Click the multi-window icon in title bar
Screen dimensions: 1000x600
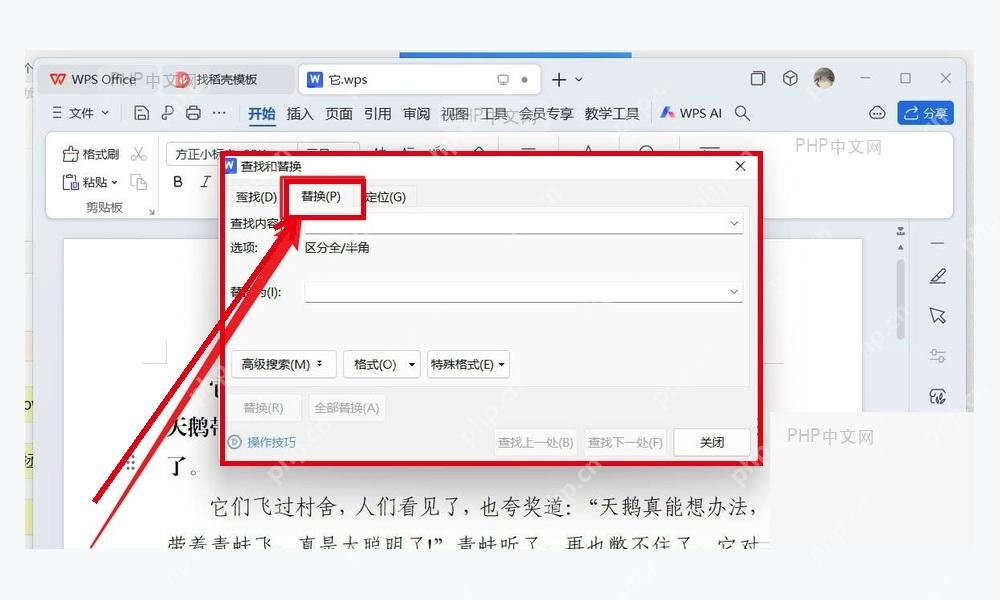point(758,78)
